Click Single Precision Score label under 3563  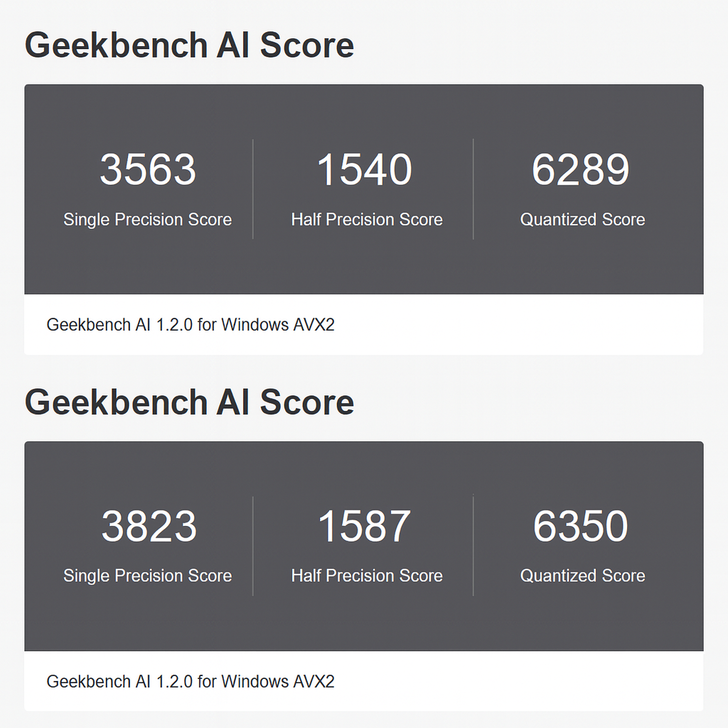[x=148, y=220]
